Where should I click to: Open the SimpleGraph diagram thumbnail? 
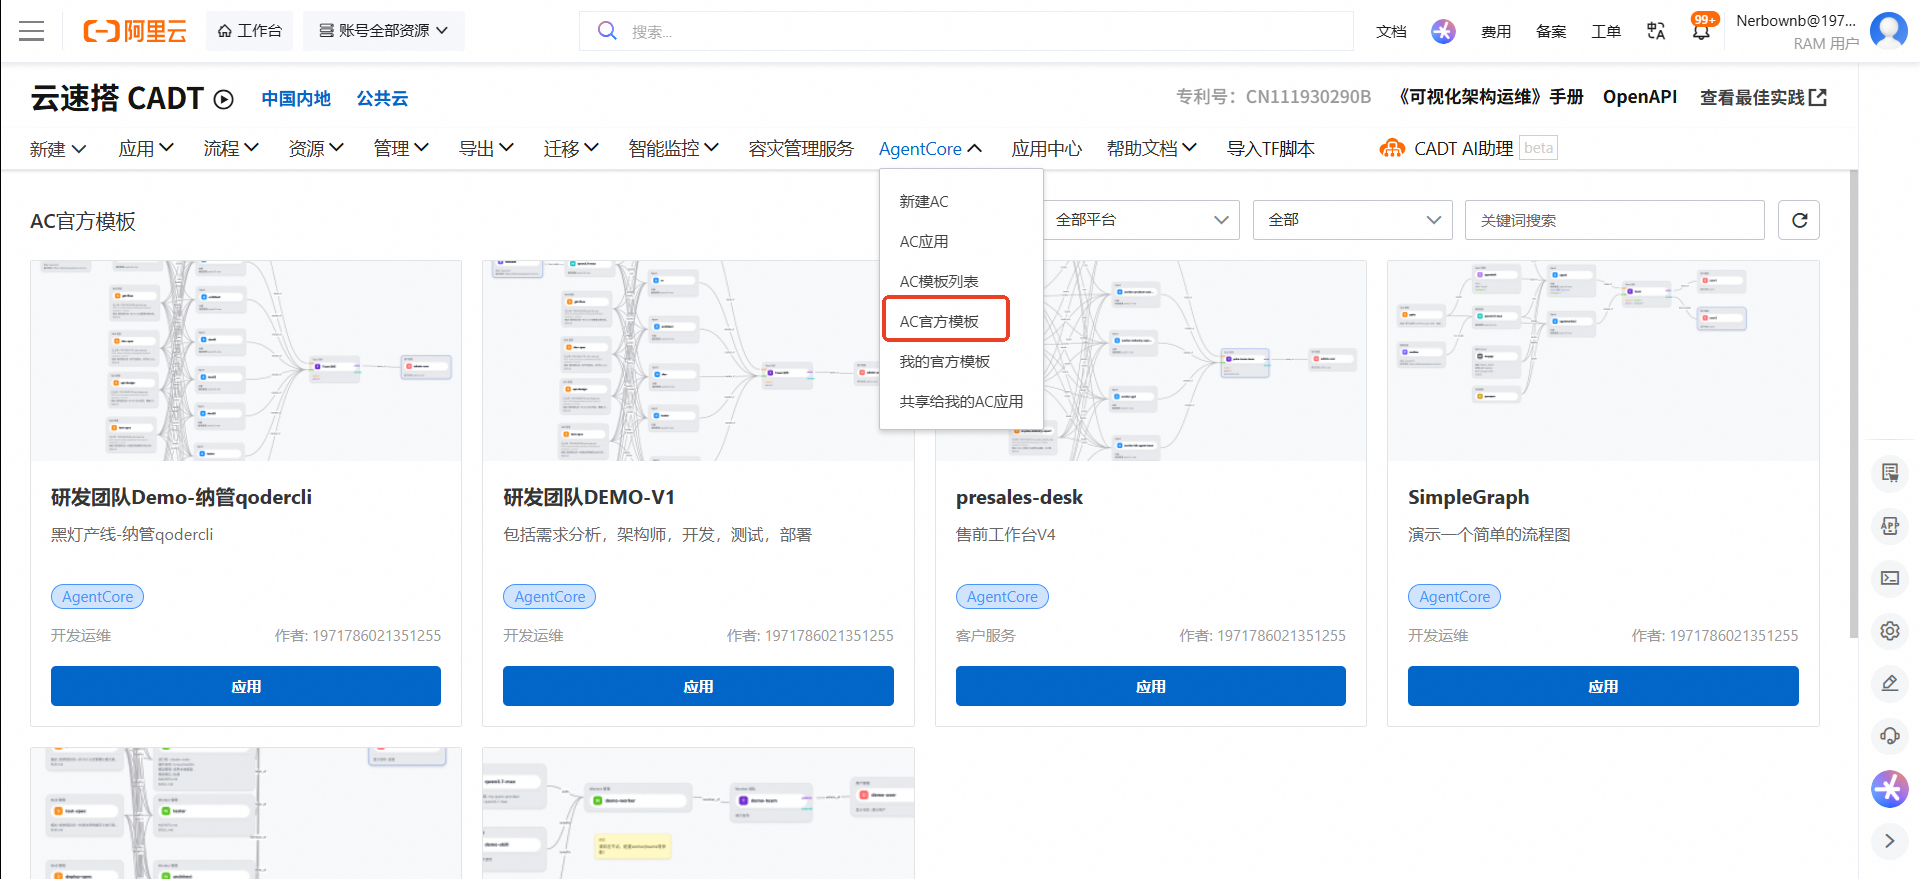pos(1603,361)
